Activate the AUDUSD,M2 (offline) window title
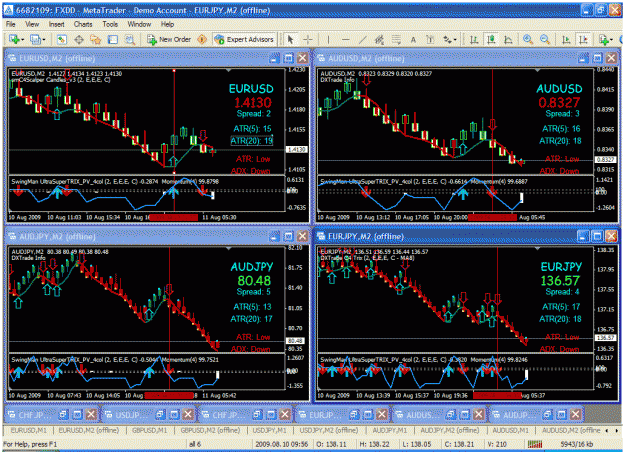 point(366,59)
